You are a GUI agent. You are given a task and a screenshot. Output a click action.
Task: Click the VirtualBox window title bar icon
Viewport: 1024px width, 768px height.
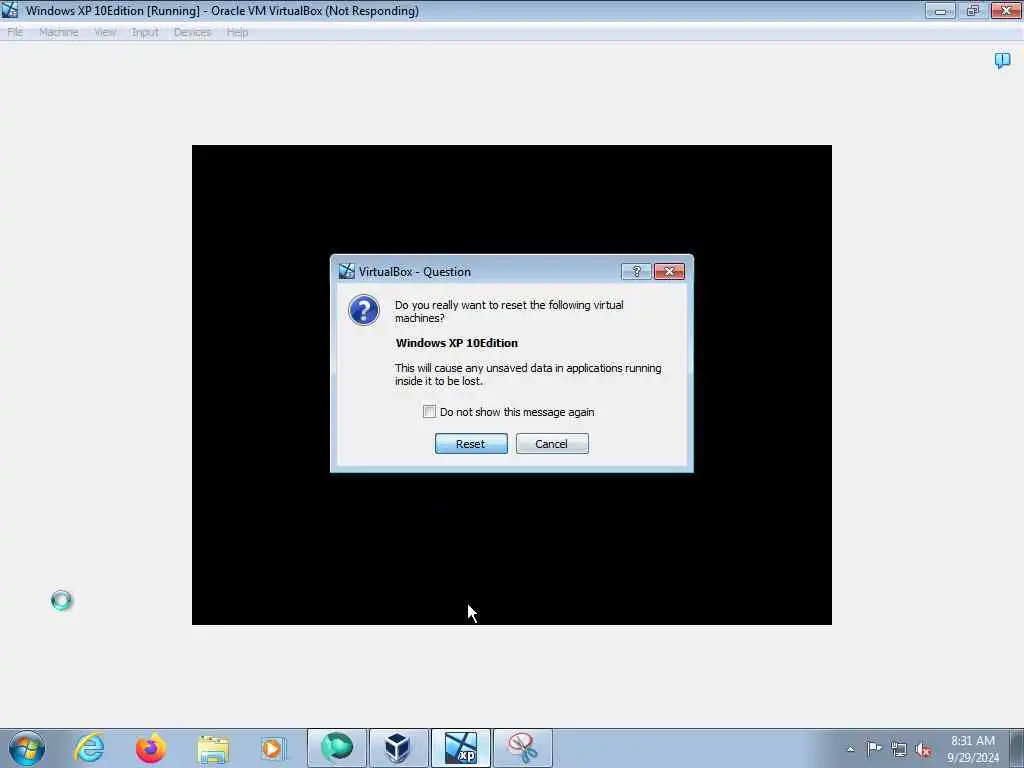point(10,10)
